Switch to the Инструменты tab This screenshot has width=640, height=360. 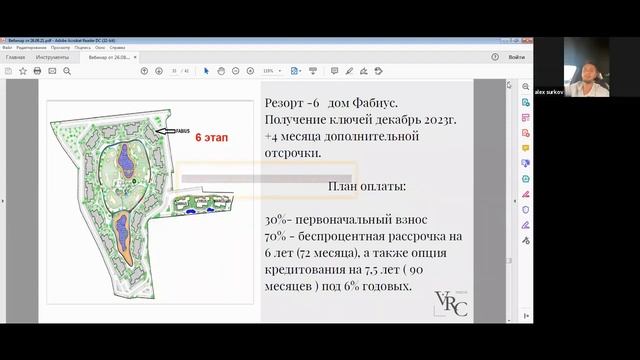(x=52, y=58)
